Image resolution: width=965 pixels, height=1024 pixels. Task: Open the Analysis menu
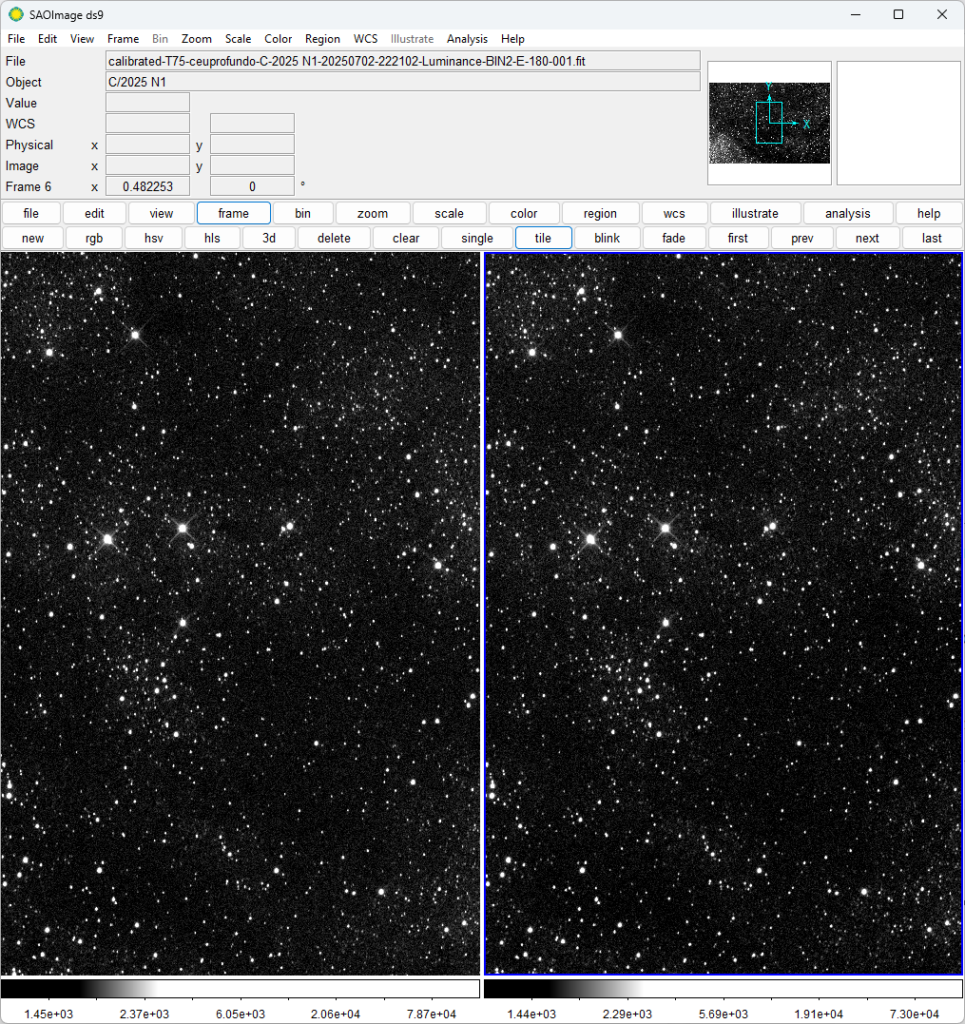467,39
